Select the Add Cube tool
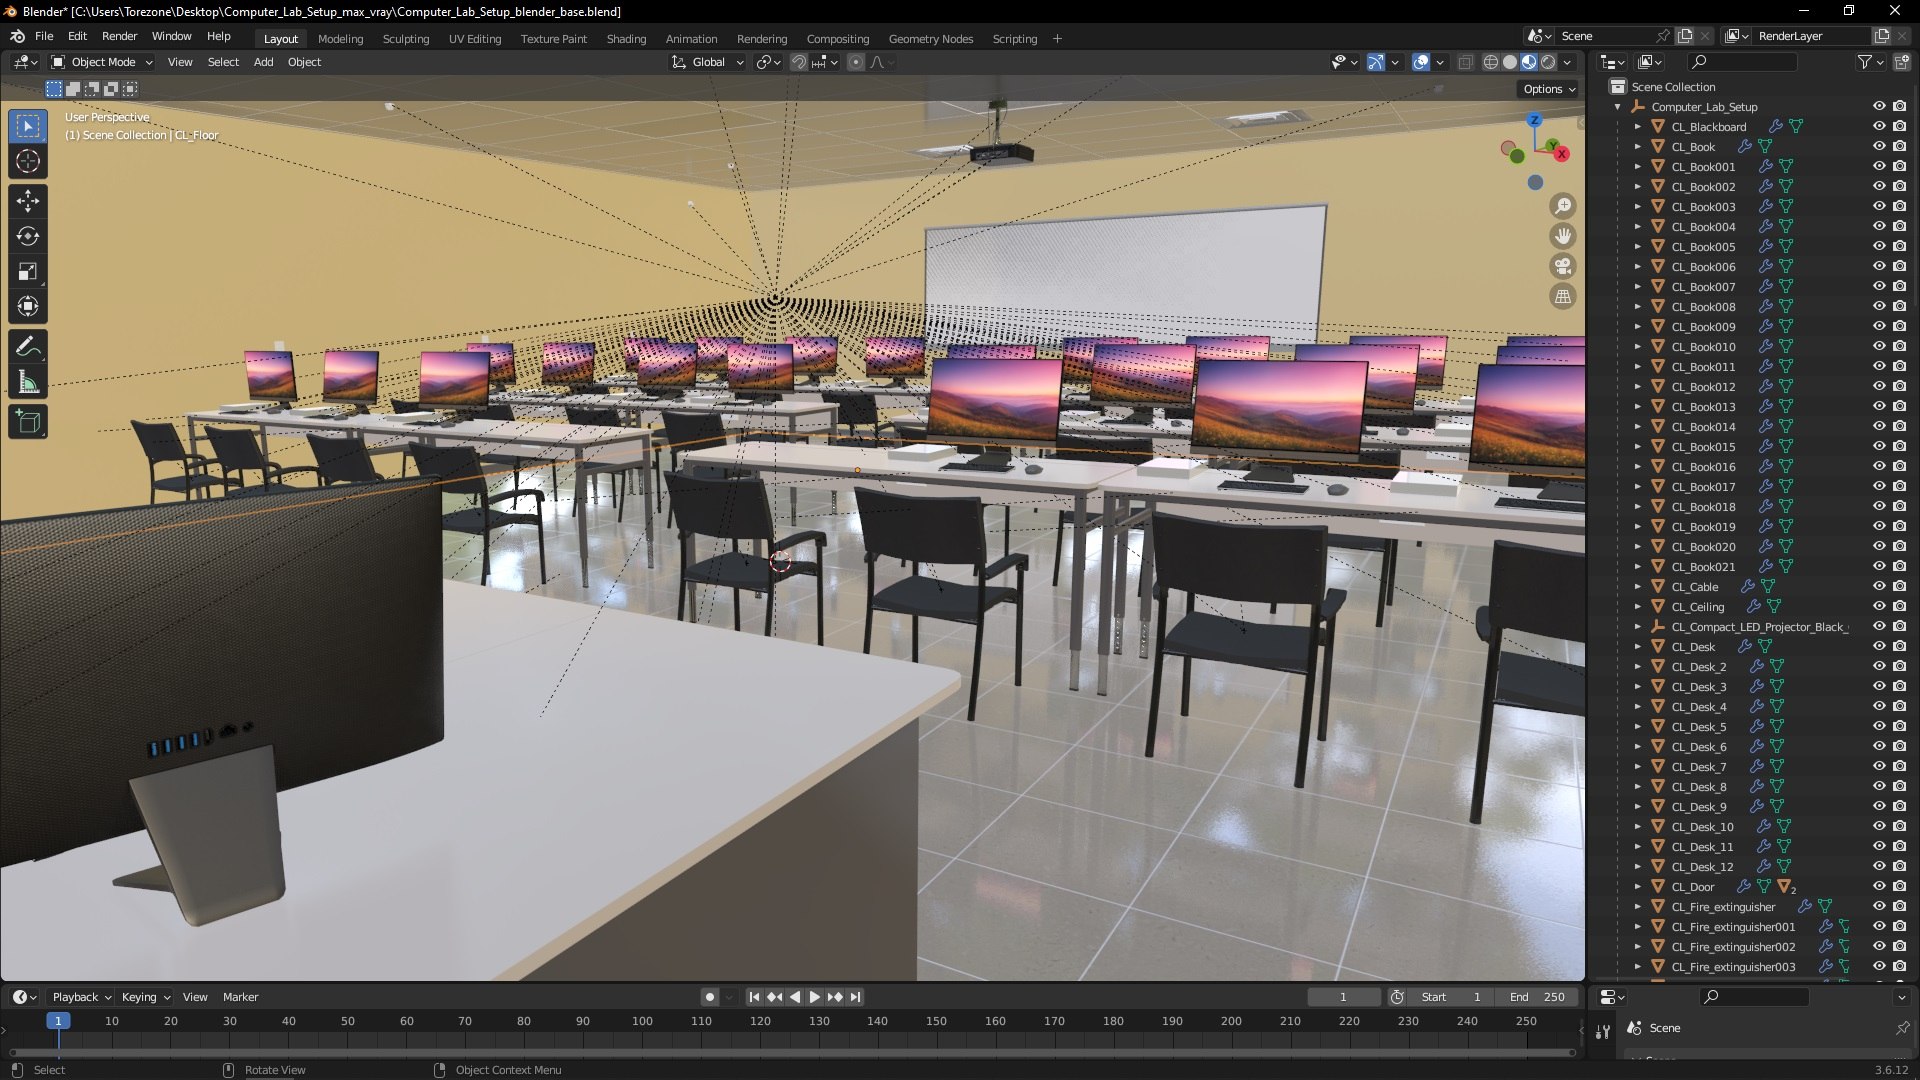 coord(28,422)
